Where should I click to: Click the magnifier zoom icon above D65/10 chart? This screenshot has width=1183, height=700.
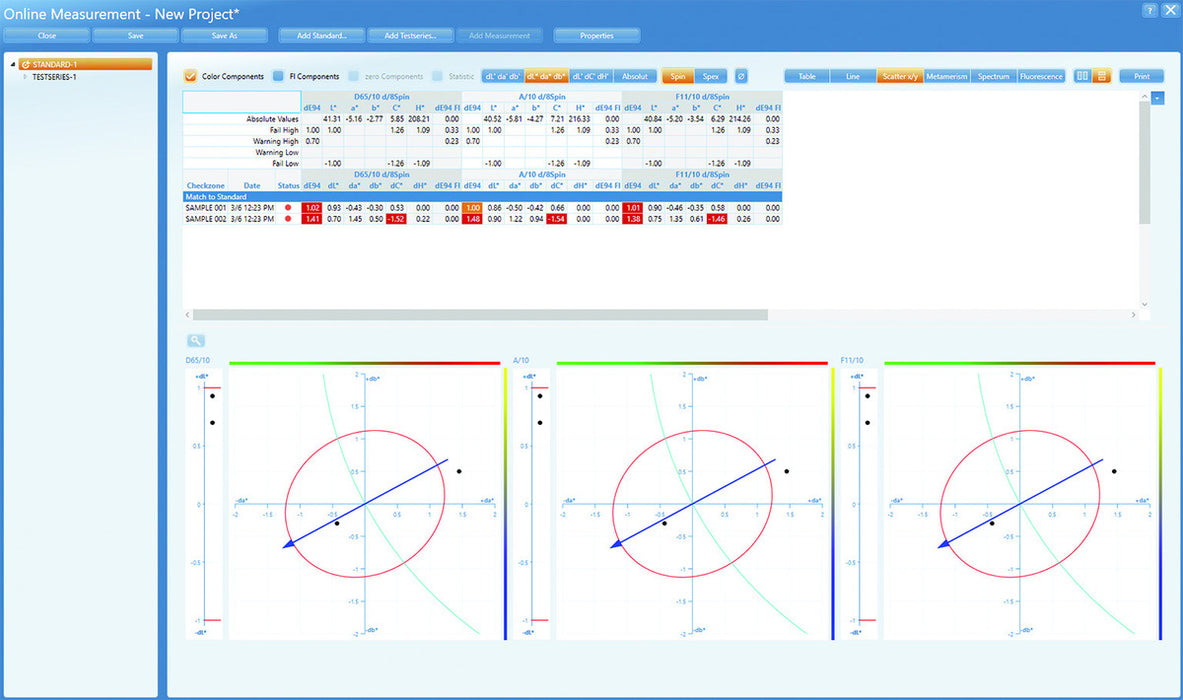(195, 340)
